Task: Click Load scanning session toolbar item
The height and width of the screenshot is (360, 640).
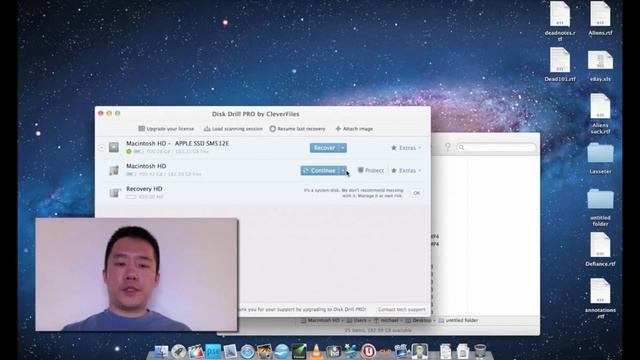Action: tap(233, 129)
